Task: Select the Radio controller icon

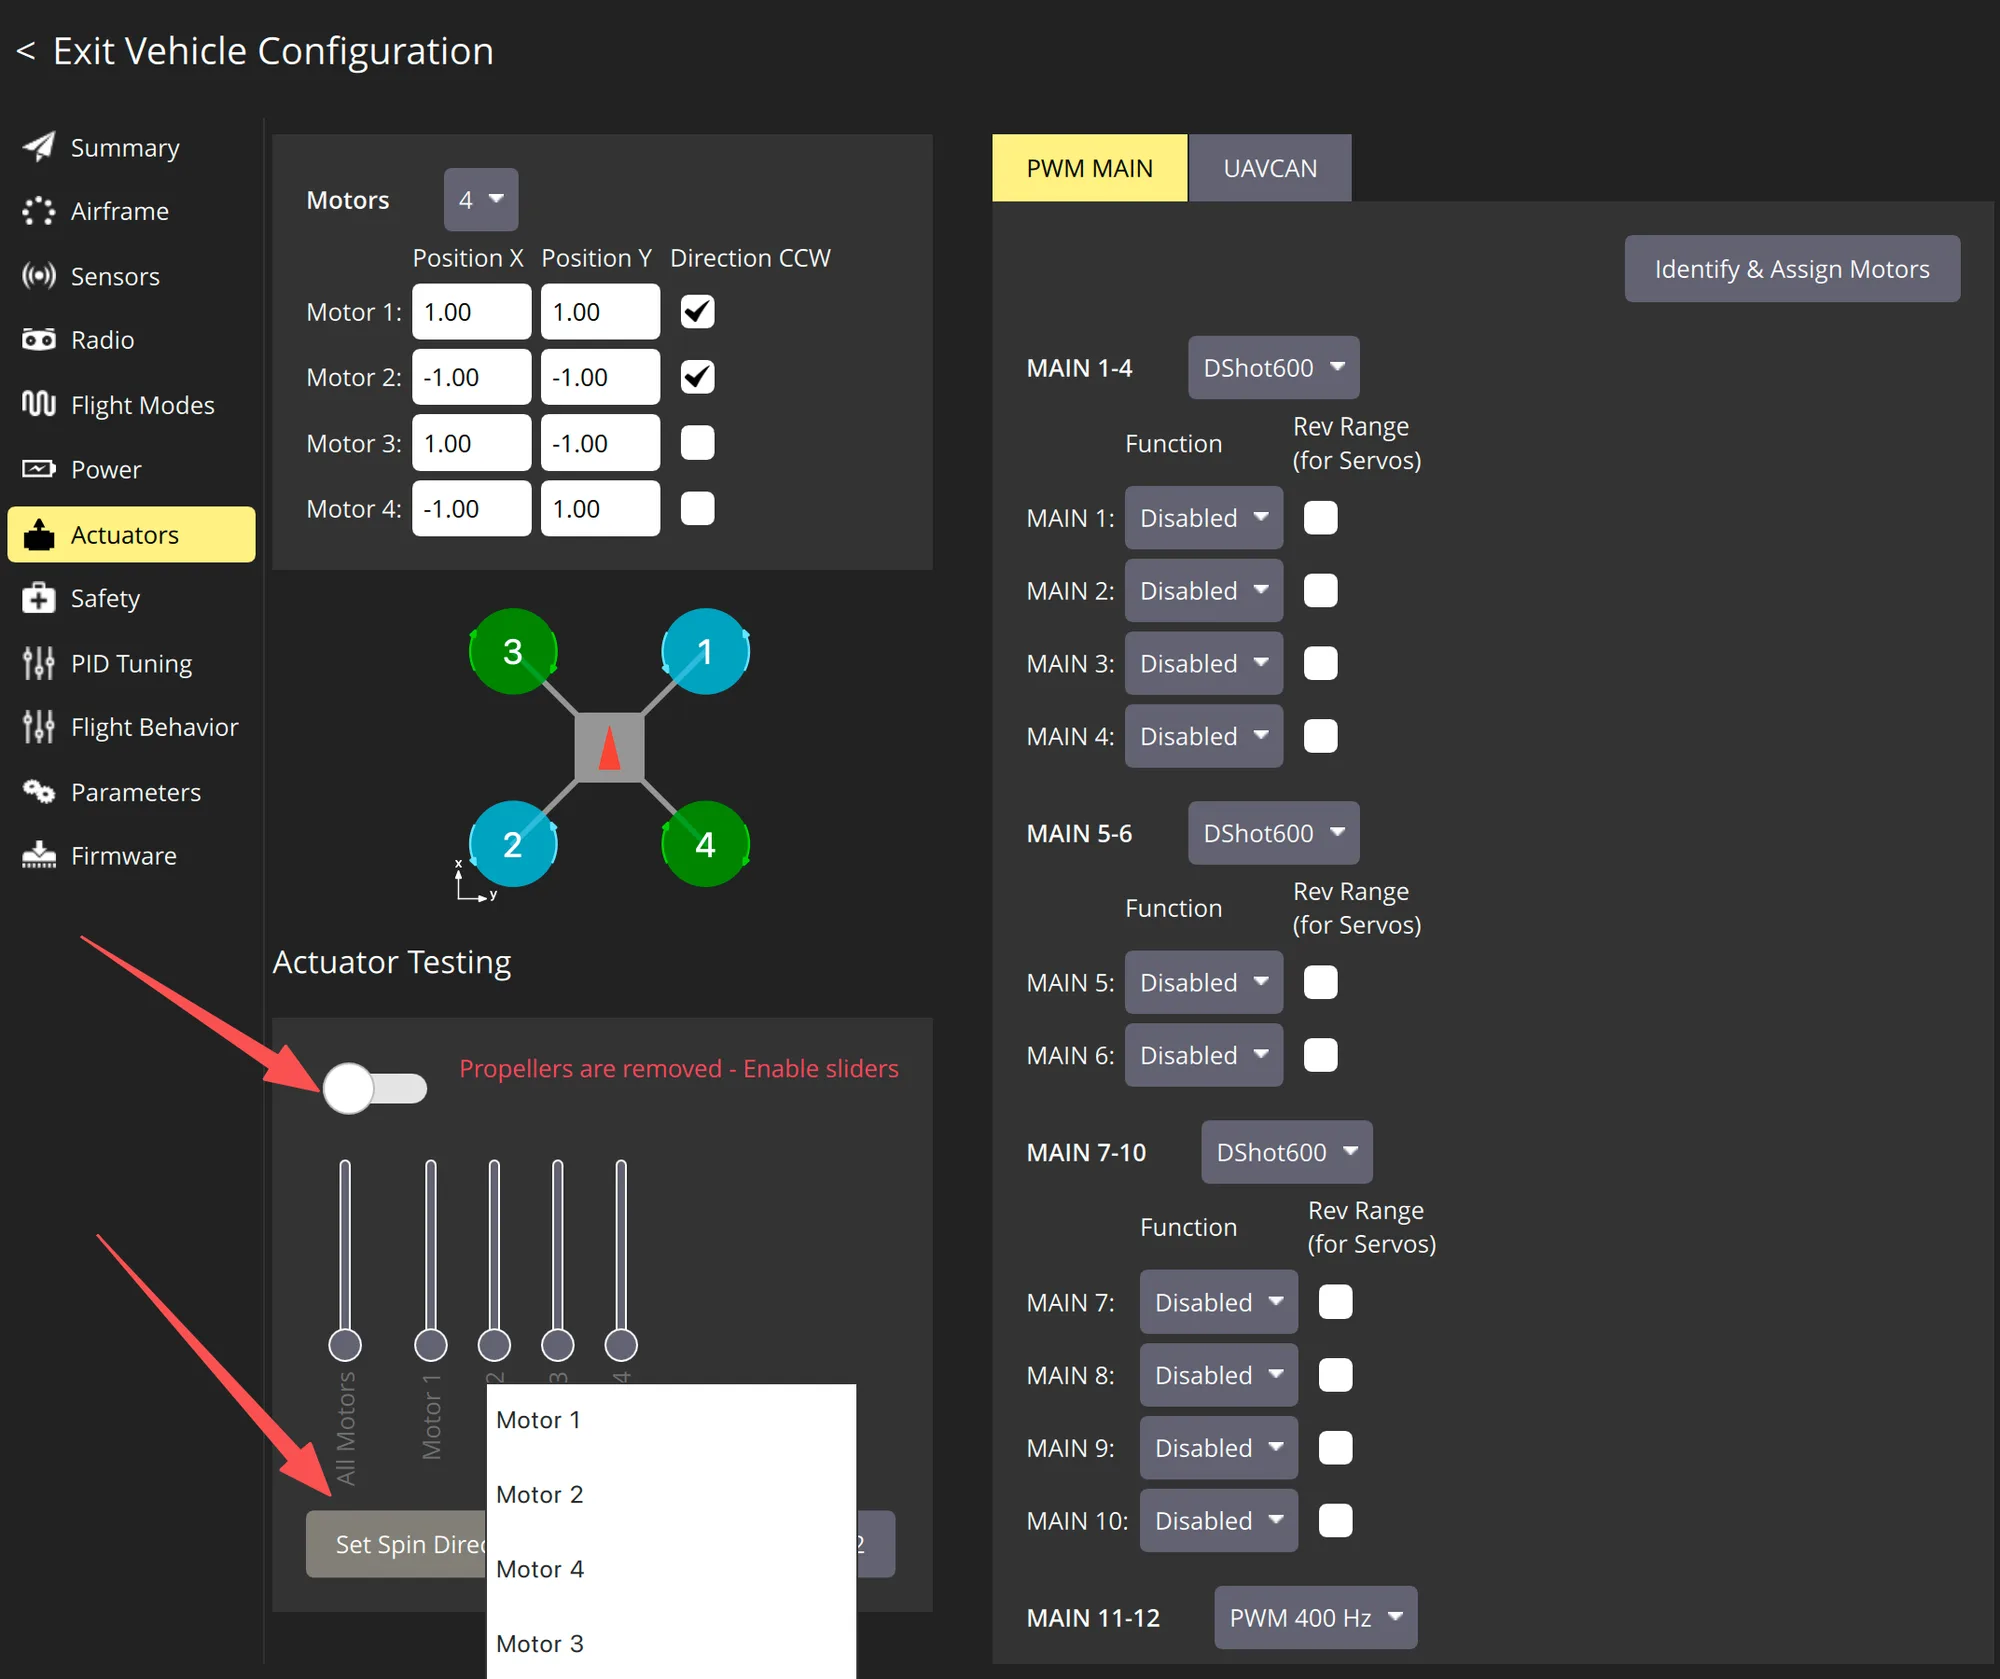Action: [39, 340]
